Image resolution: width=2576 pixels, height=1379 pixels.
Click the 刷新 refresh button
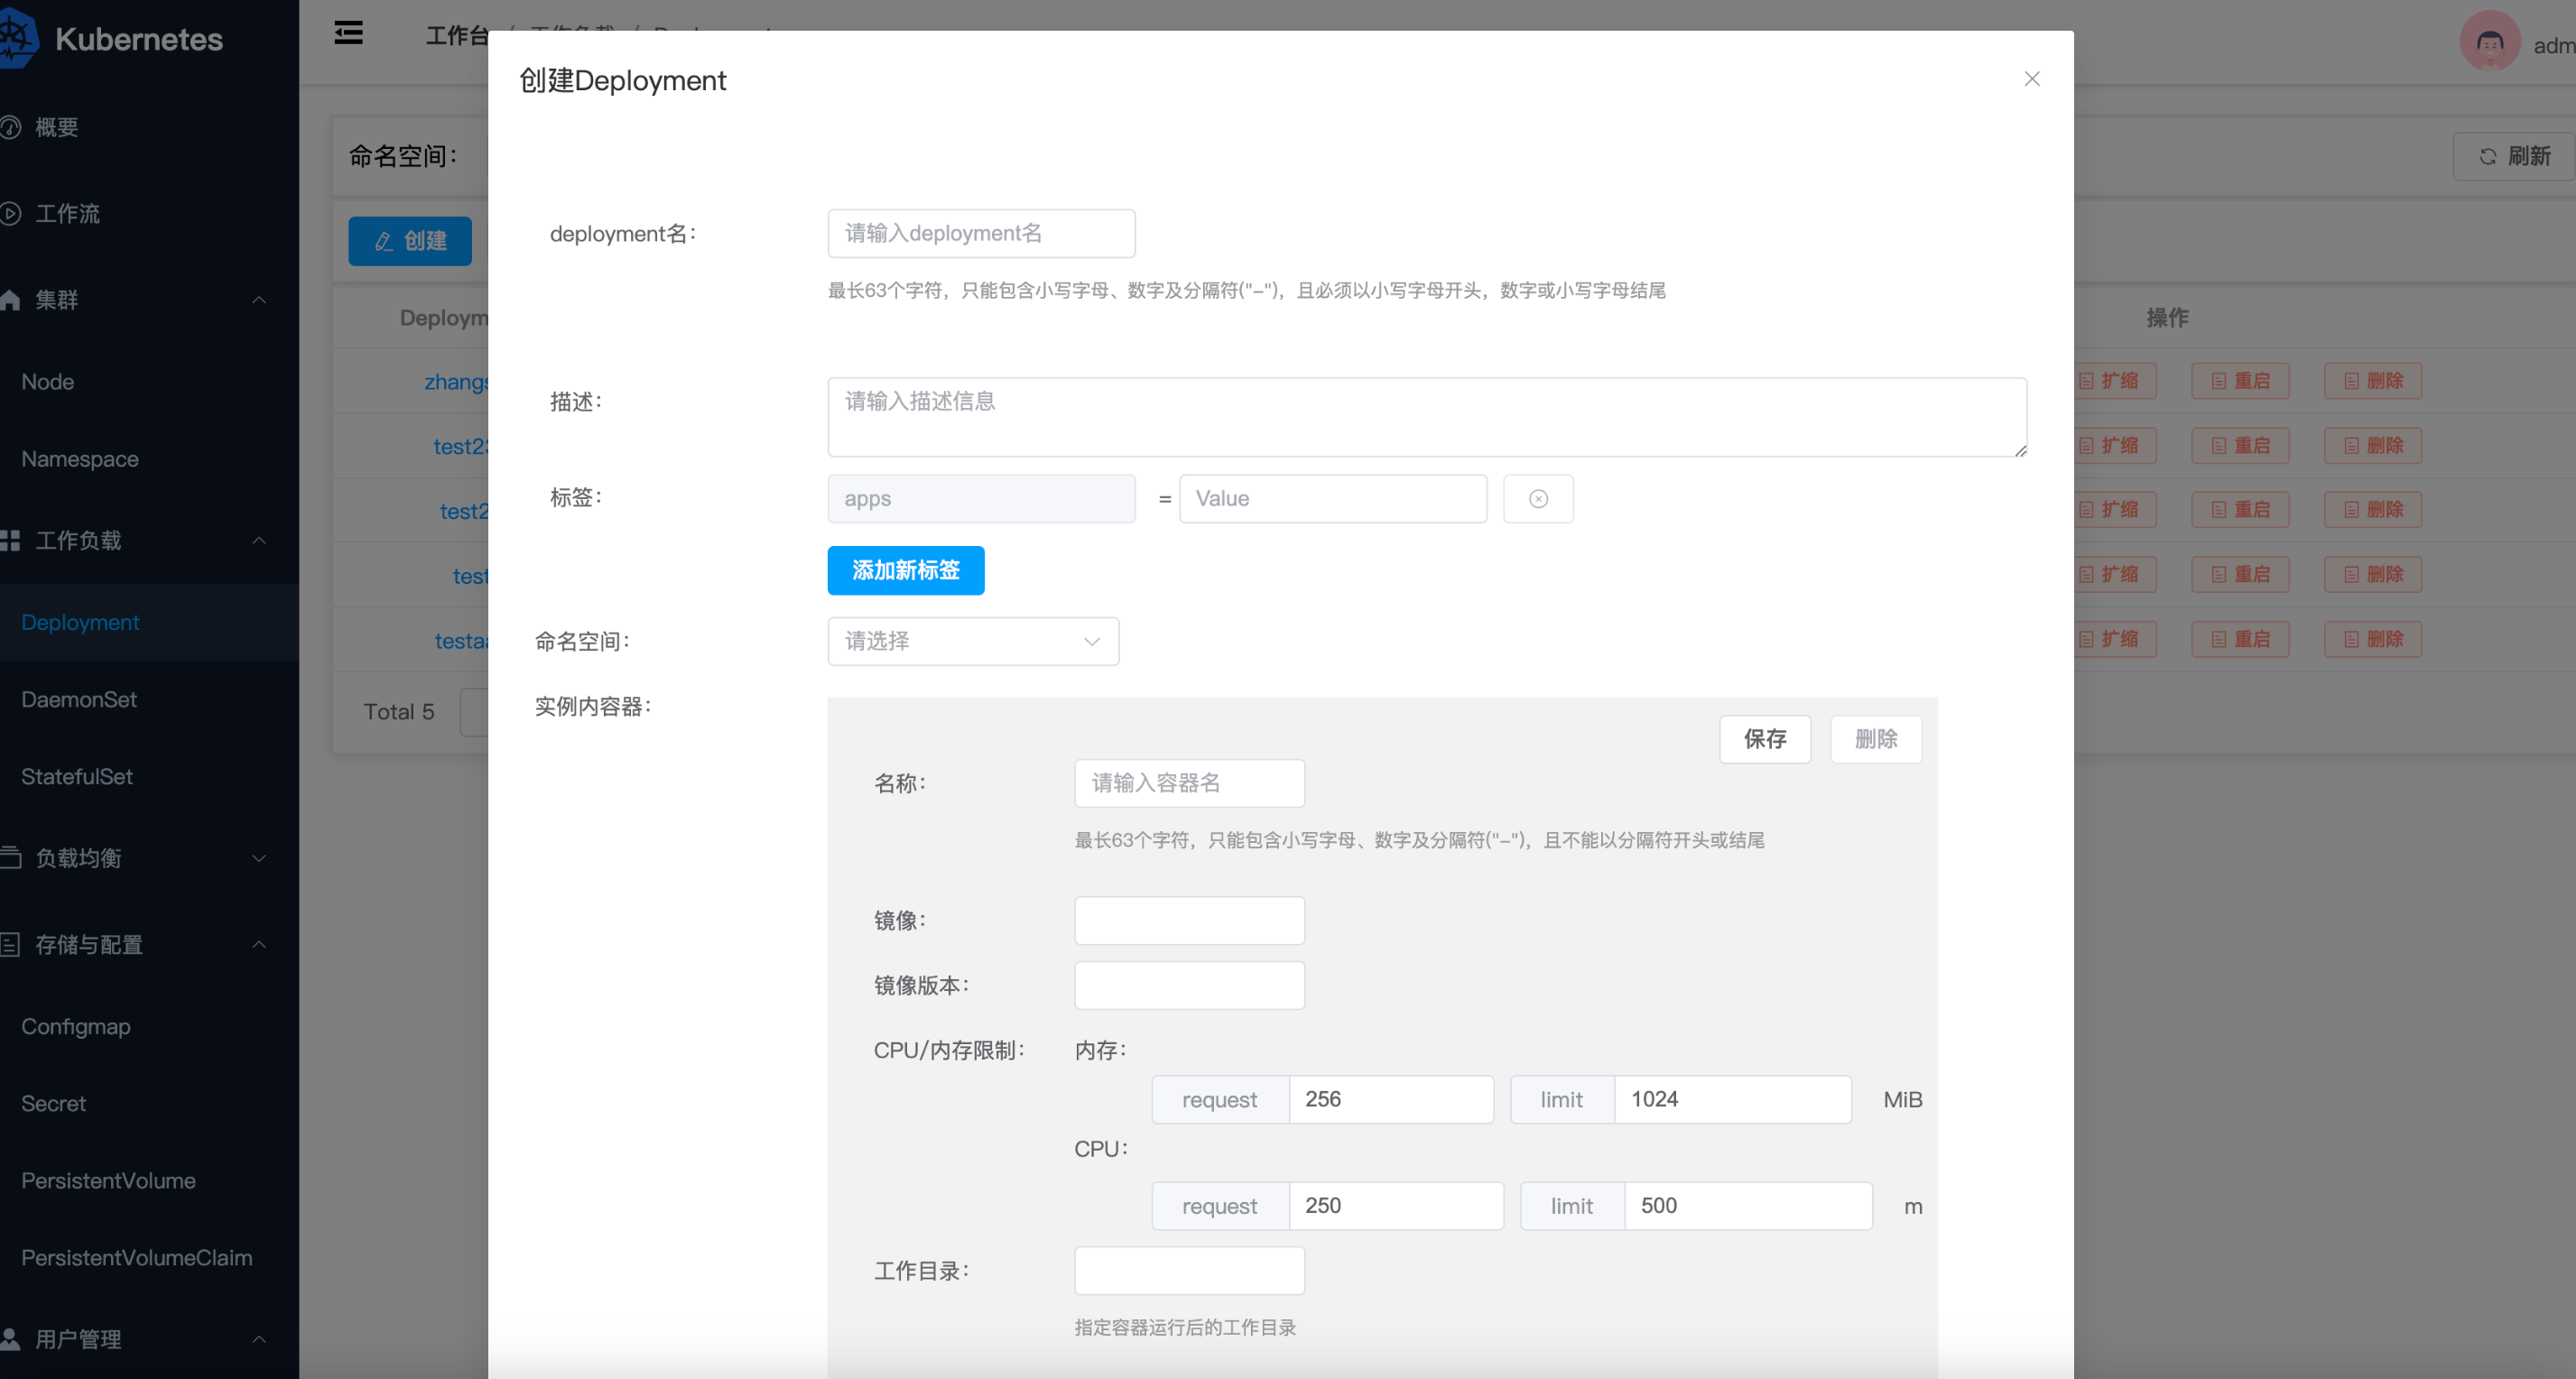coord(2513,156)
